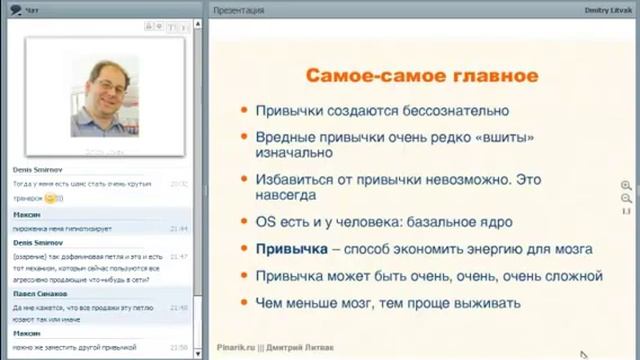Click the presenter webcam photo thumbnail
The image size is (640, 360).
pos(105,96)
